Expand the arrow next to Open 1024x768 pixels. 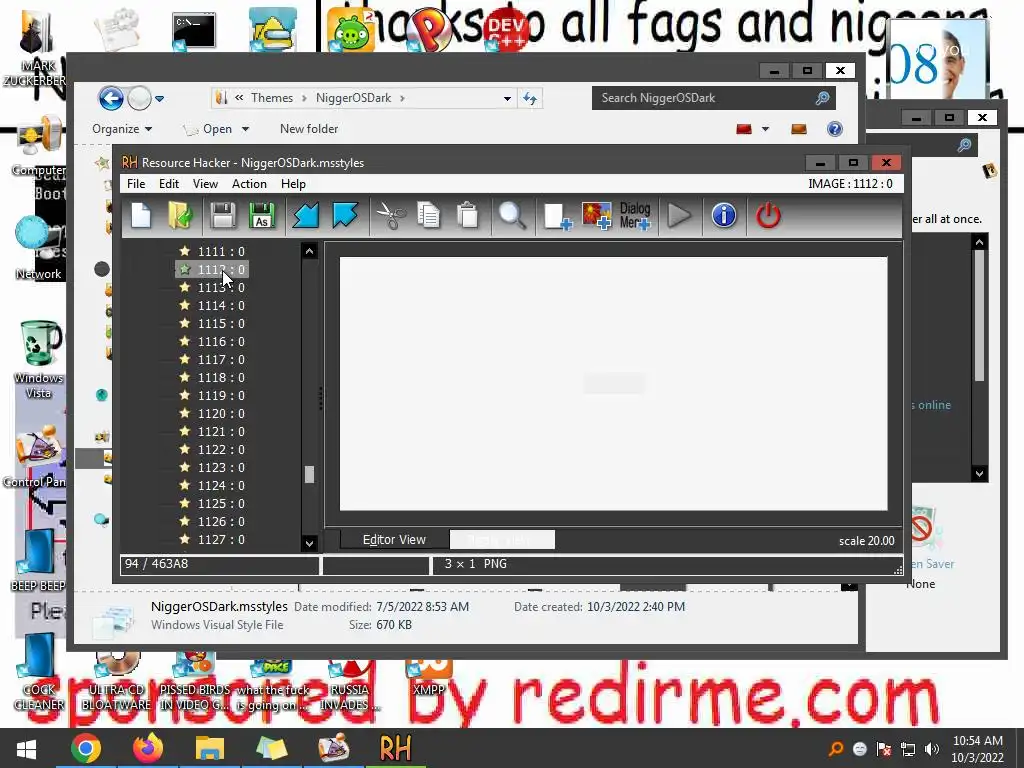pos(246,129)
